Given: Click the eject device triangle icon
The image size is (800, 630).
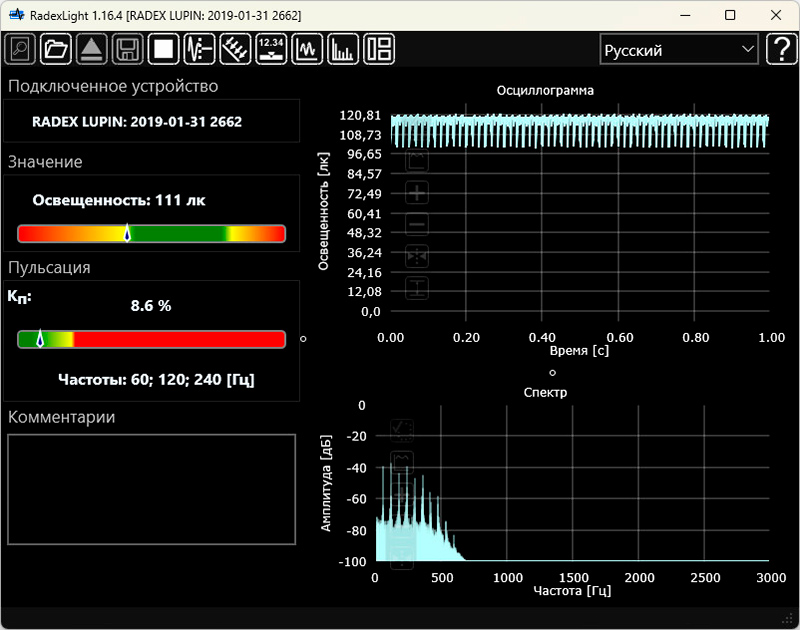Looking at the screenshot, I should (x=92, y=48).
